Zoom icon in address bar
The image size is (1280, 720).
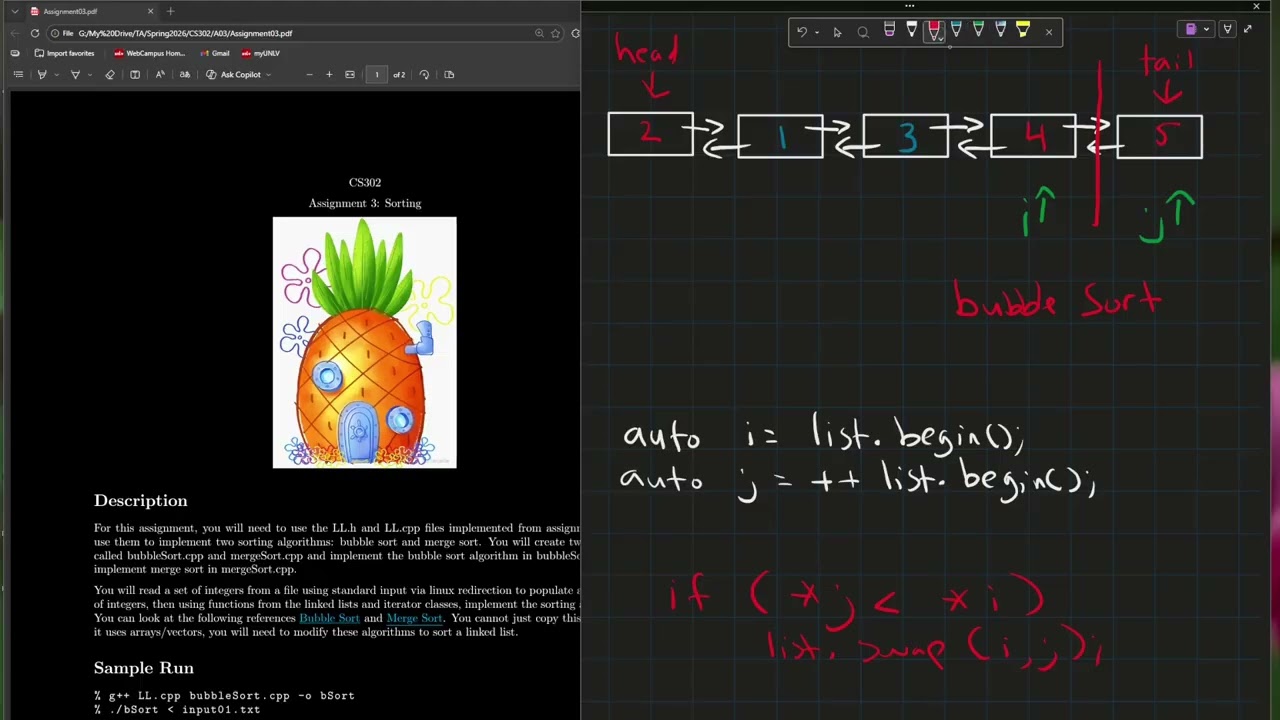pos(539,33)
